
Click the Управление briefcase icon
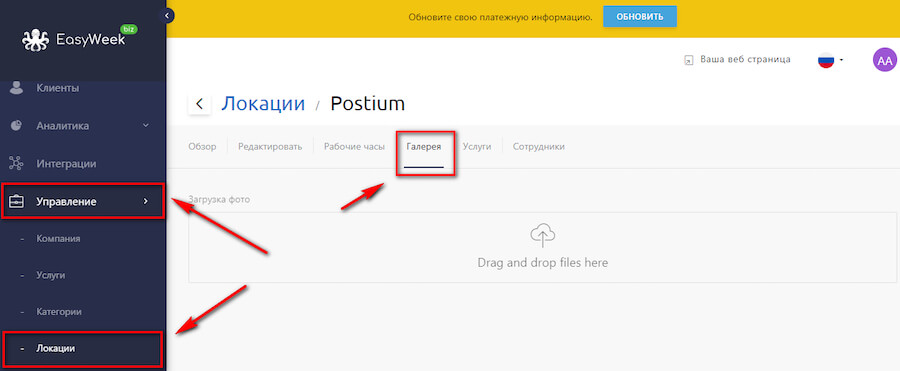(16, 202)
